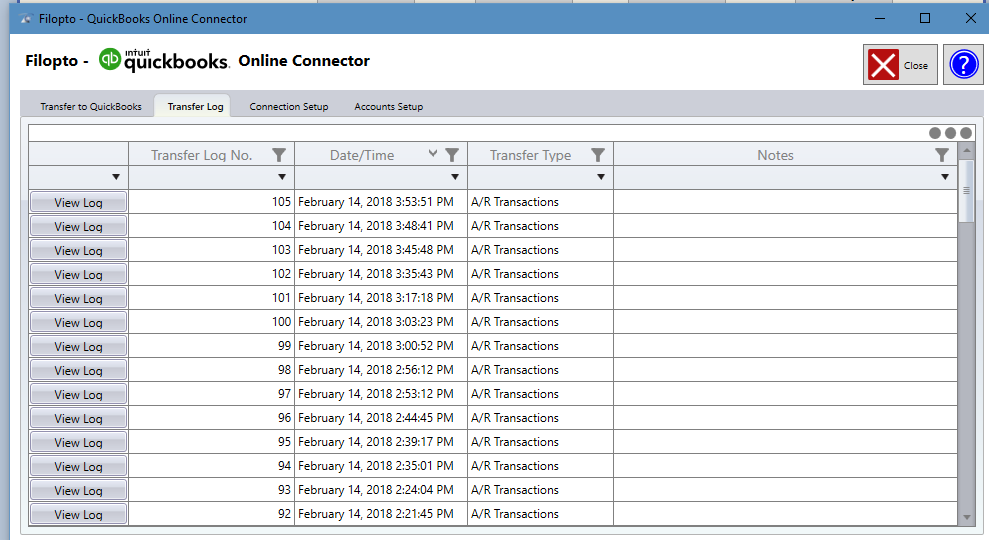View Log for transfer 104

[78, 226]
